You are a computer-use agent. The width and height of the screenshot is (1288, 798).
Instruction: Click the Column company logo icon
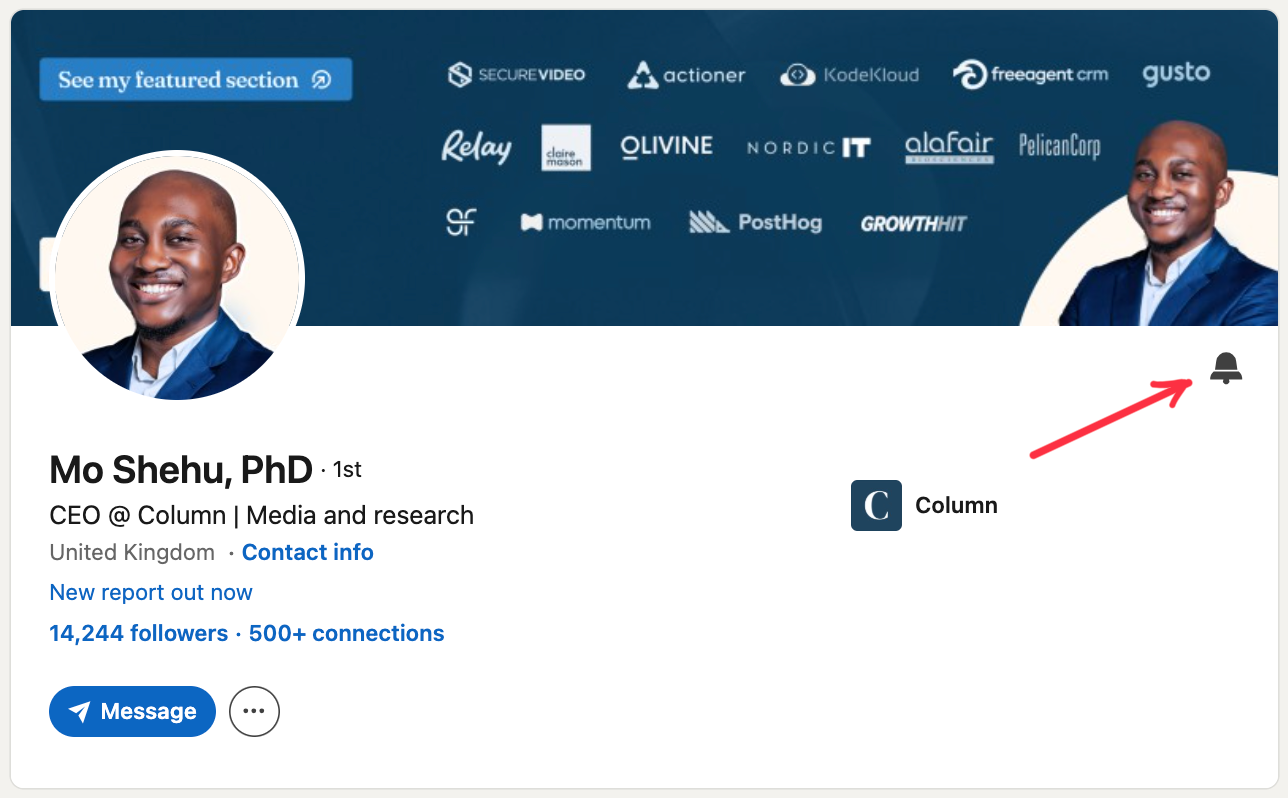click(876, 505)
